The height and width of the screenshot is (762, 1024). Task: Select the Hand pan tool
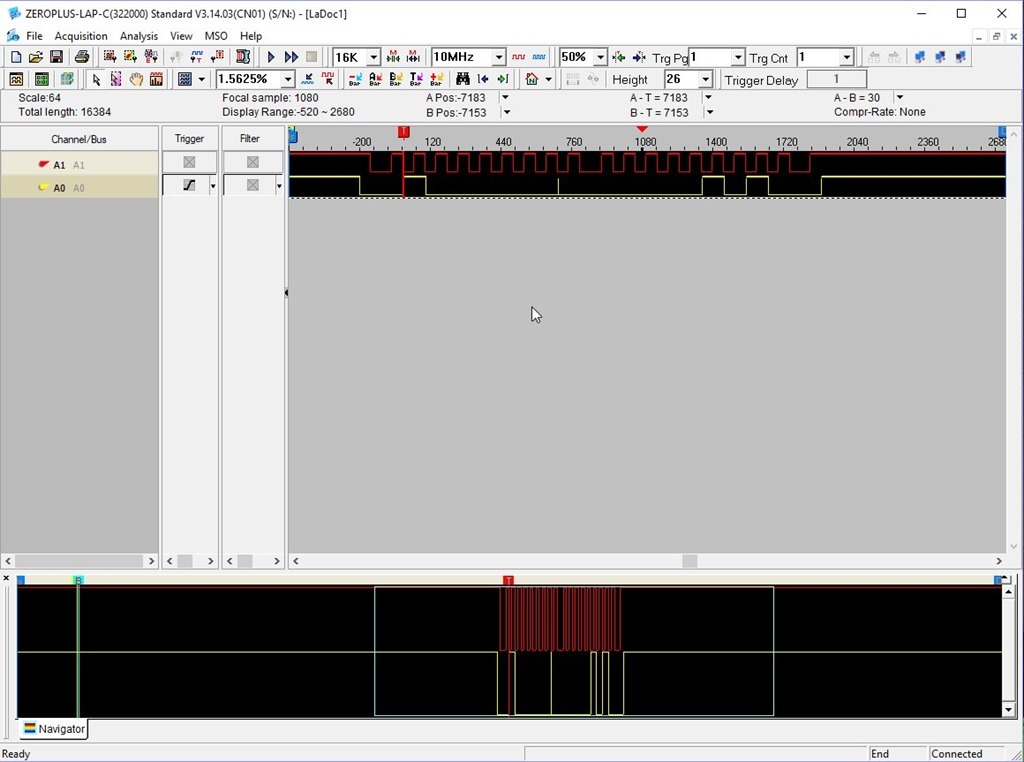click(x=136, y=80)
